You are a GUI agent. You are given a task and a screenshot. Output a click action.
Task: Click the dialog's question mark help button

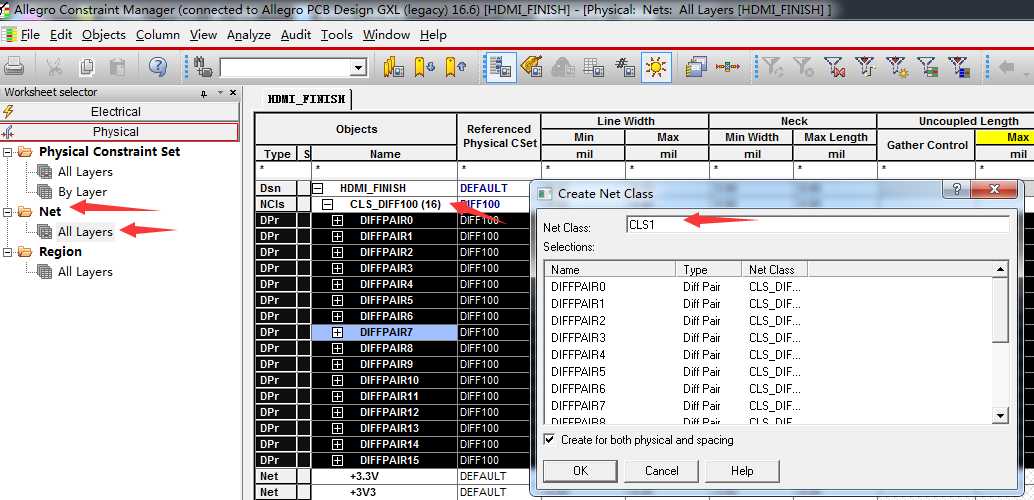pos(956,191)
